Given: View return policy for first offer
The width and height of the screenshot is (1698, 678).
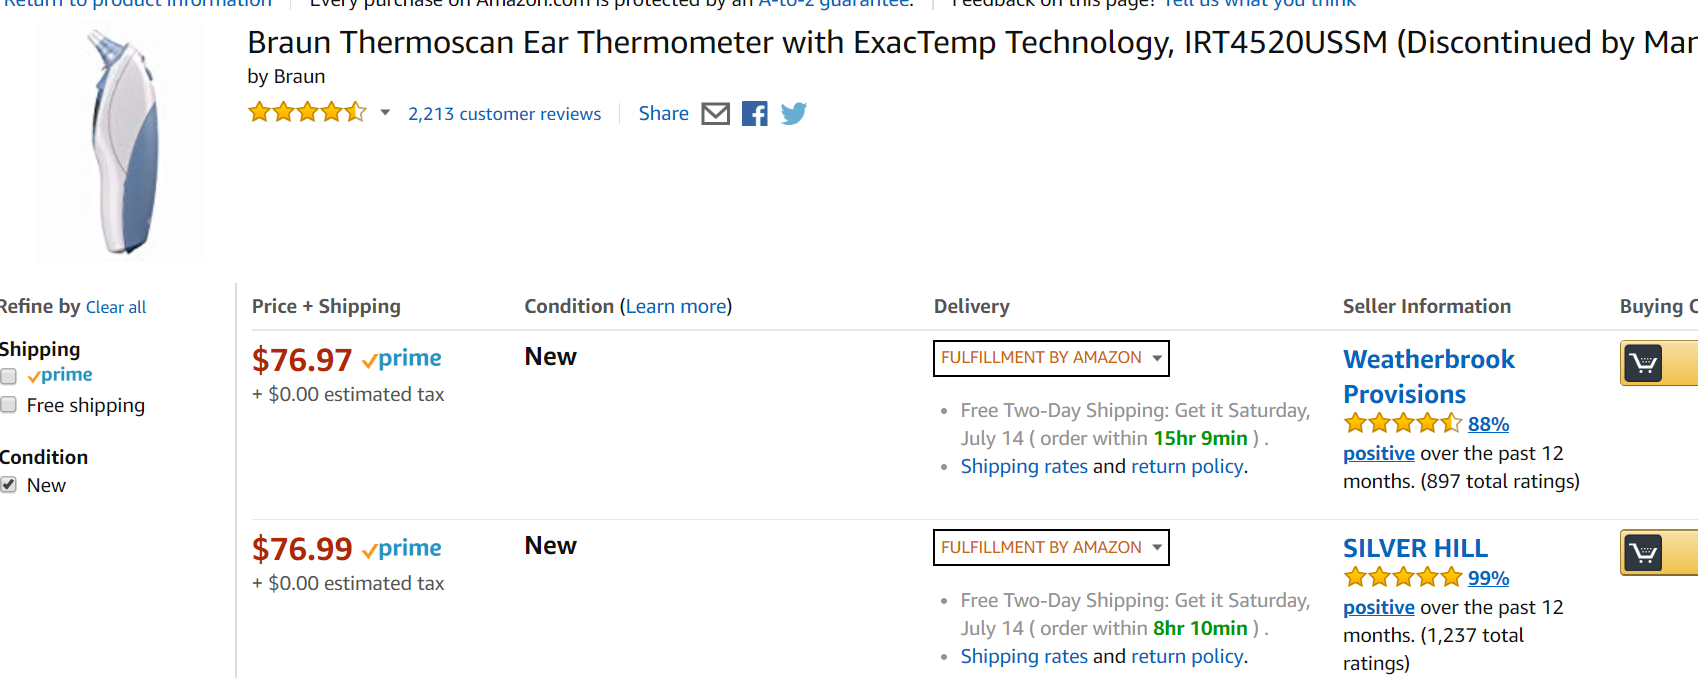Looking at the screenshot, I should pyautogui.click(x=1187, y=467).
